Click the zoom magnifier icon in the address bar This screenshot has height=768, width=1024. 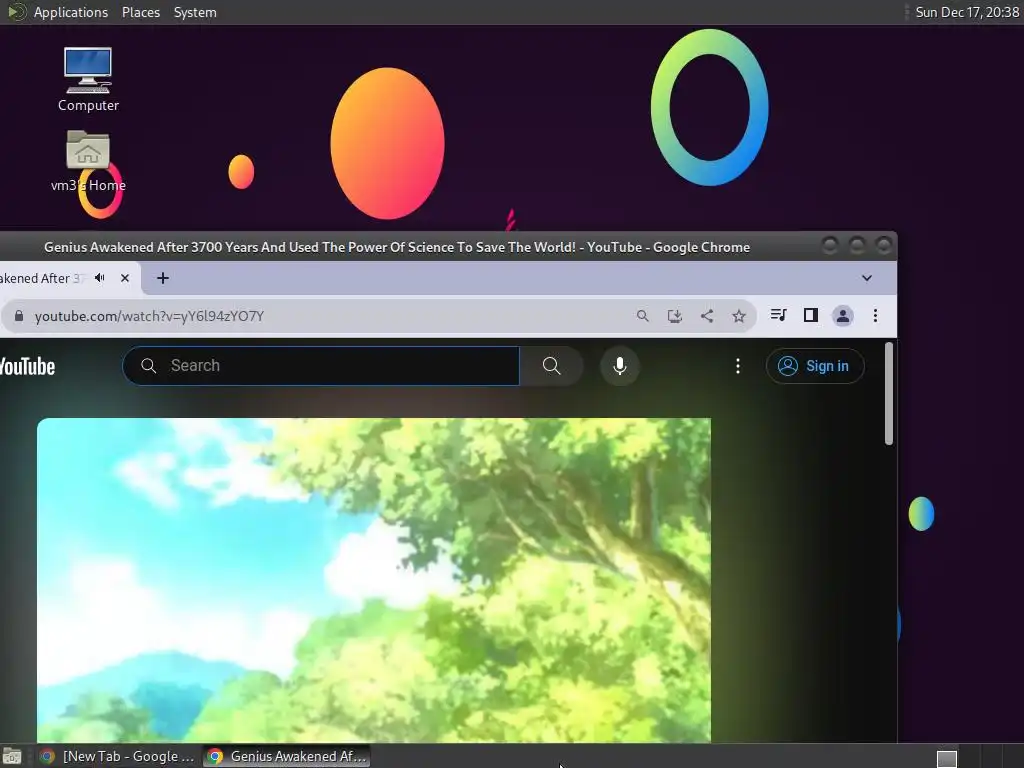coord(643,316)
